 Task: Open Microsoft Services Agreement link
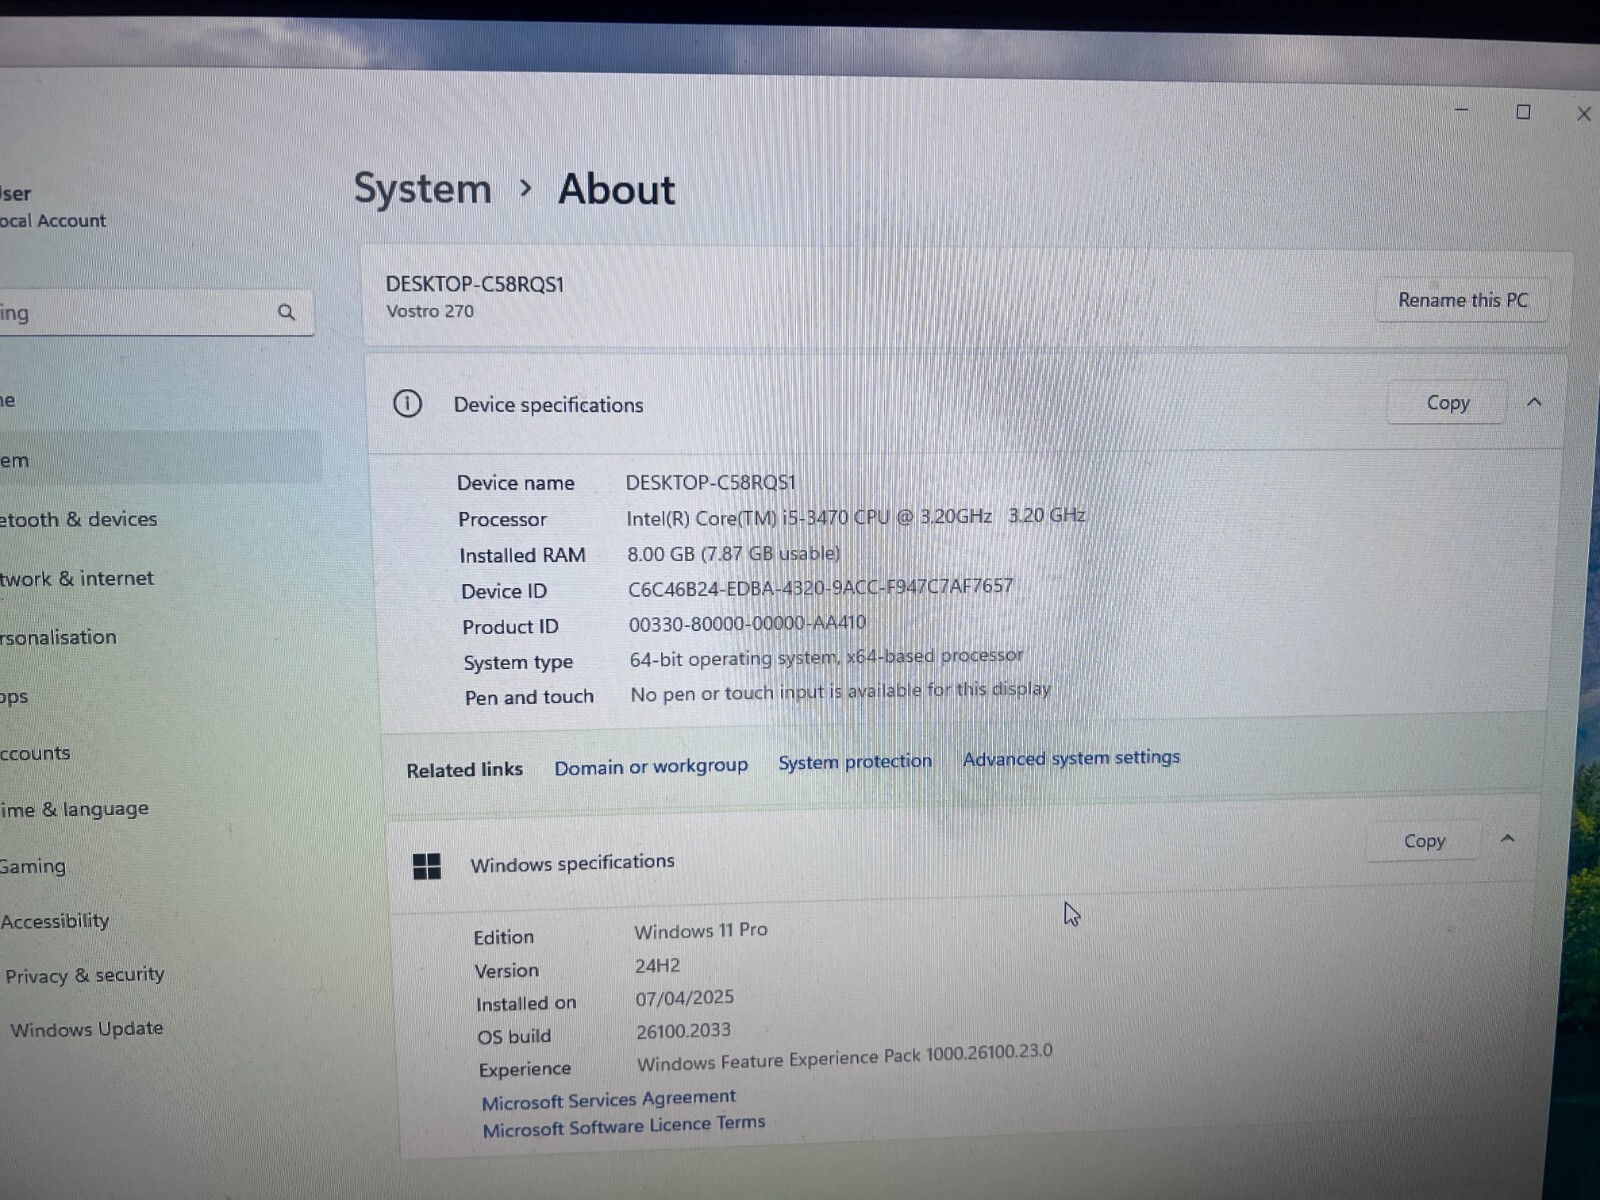click(x=608, y=1100)
